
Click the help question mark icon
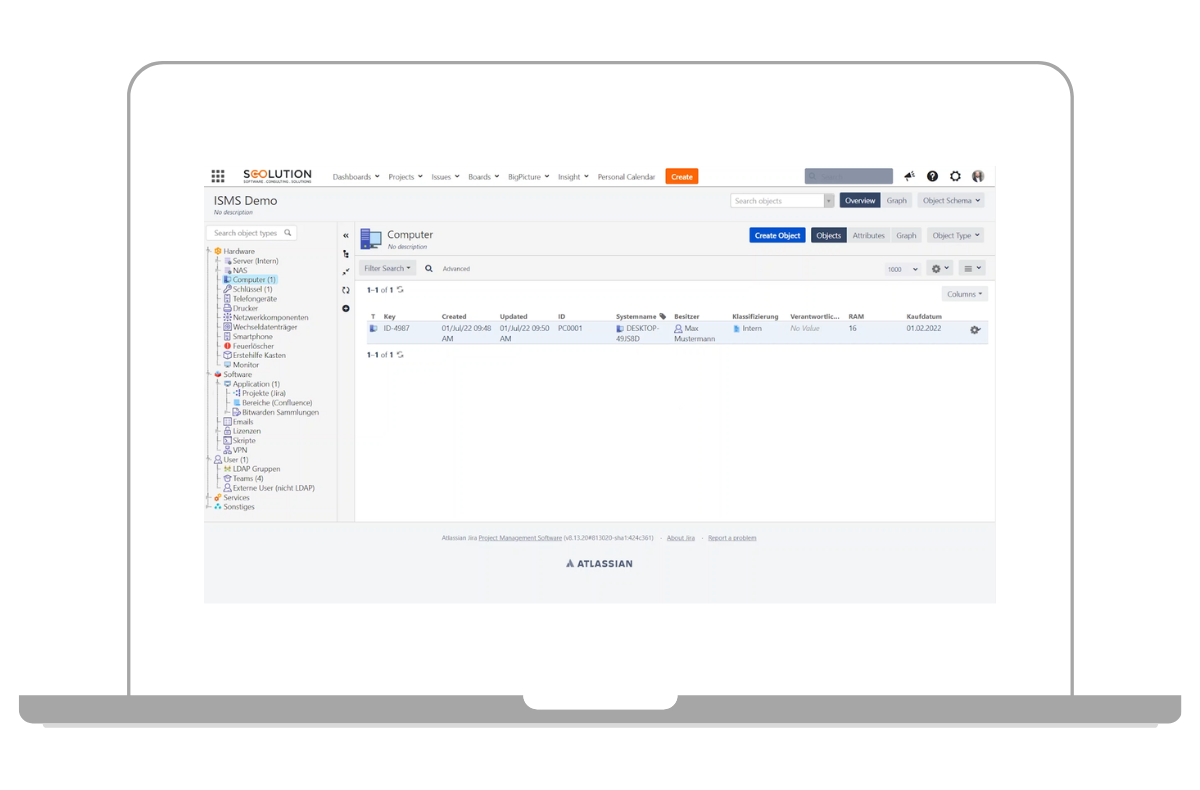(x=932, y=177)
